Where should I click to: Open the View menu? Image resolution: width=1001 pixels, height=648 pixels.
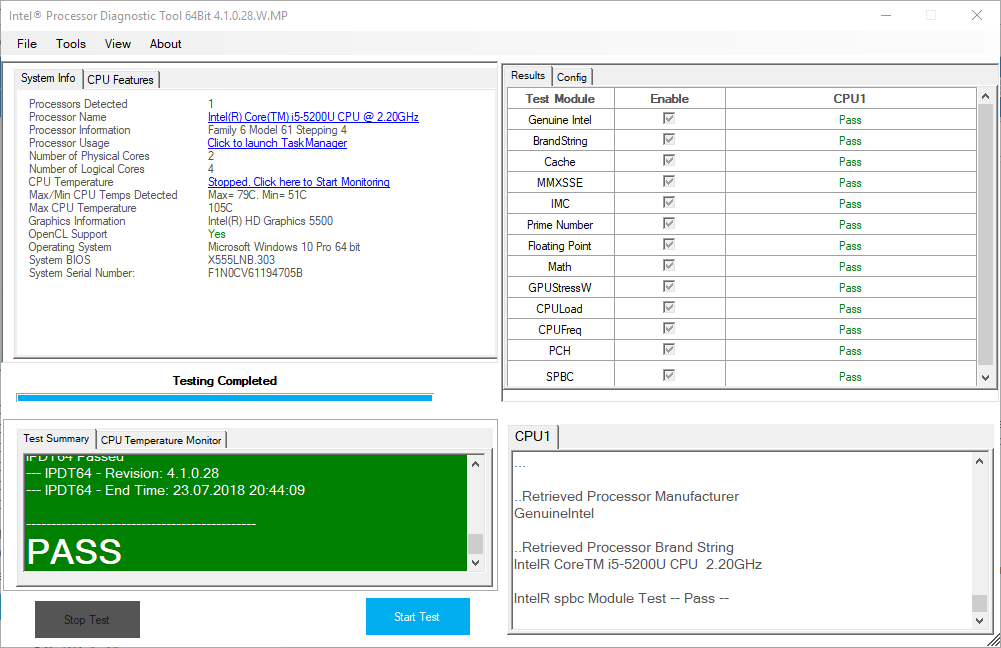[x=117, y=44]
